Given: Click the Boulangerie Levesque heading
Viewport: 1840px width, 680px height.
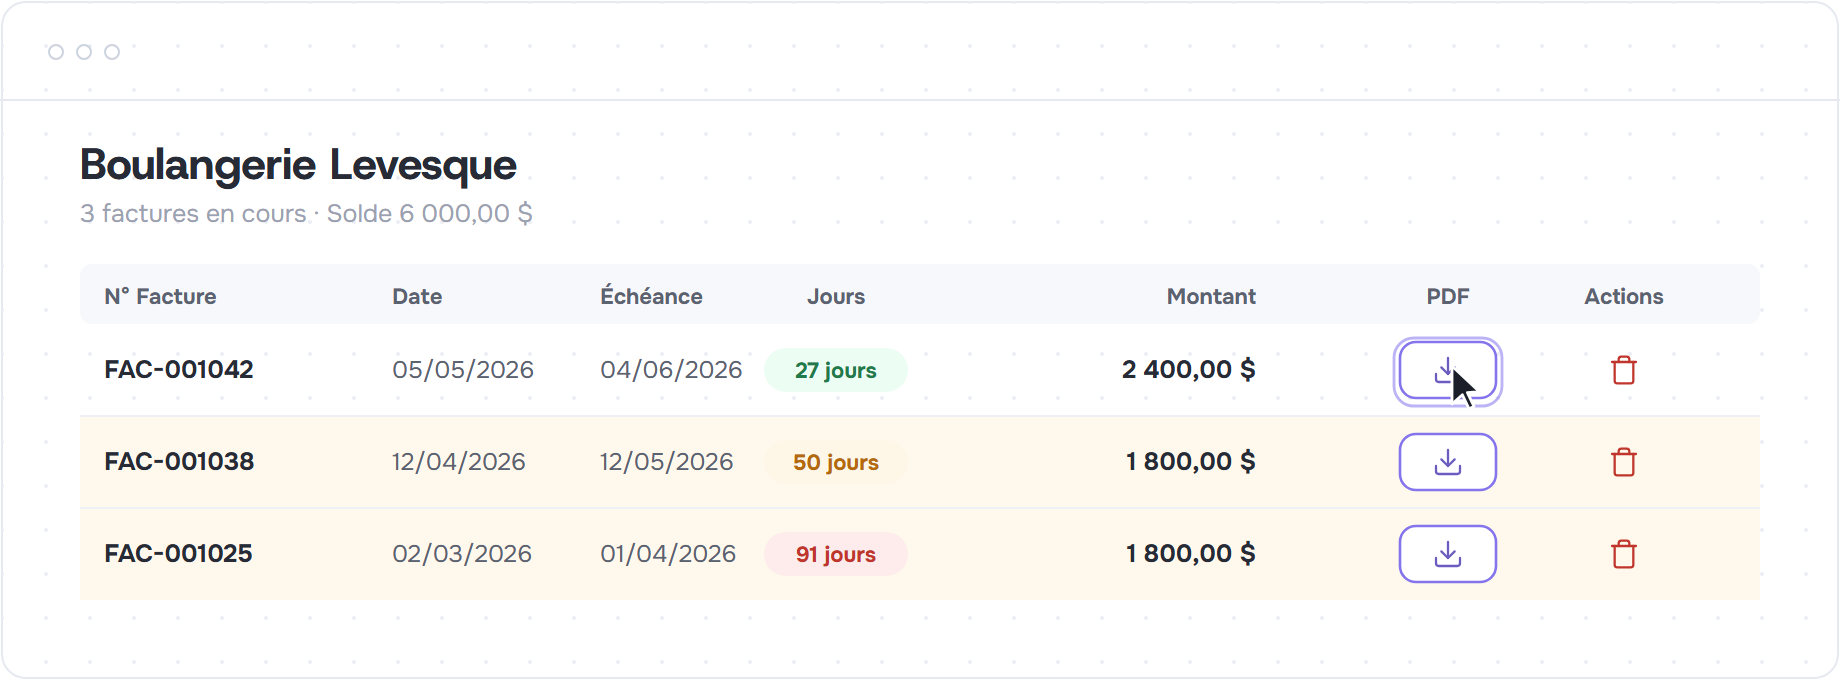Looking at the screenshot, I should (x=298, y=165).
